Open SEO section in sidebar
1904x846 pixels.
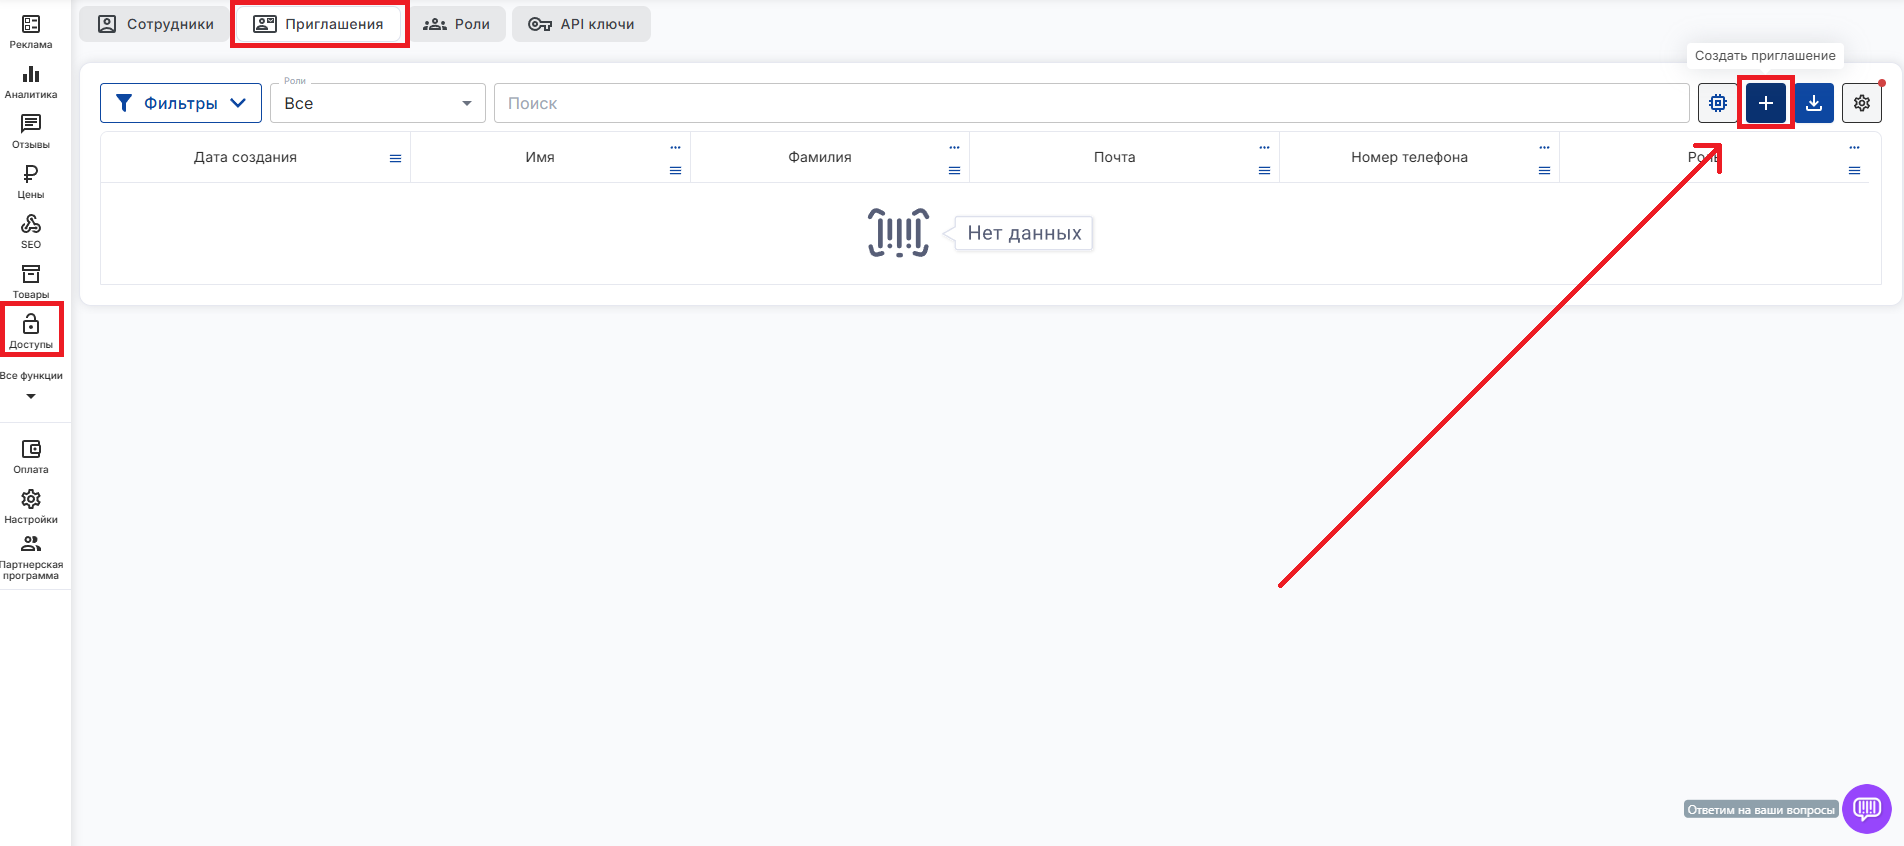(31, 231)
